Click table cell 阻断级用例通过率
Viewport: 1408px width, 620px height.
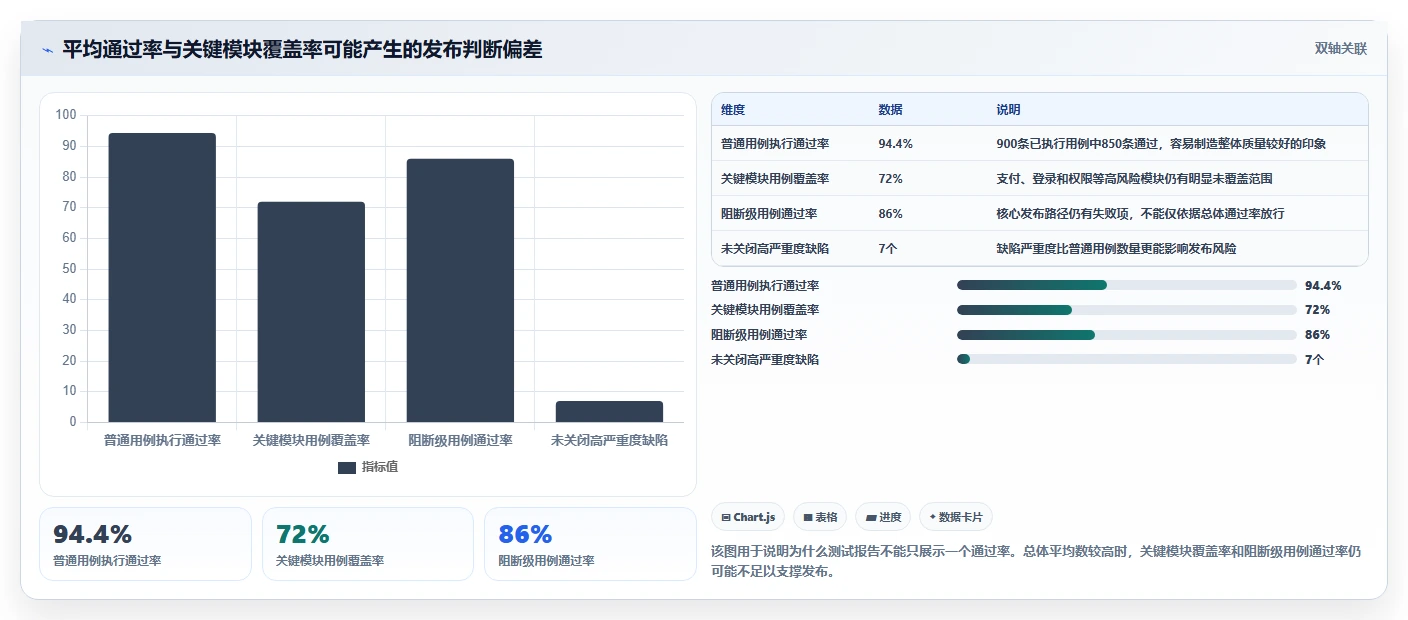coord(769,214)
